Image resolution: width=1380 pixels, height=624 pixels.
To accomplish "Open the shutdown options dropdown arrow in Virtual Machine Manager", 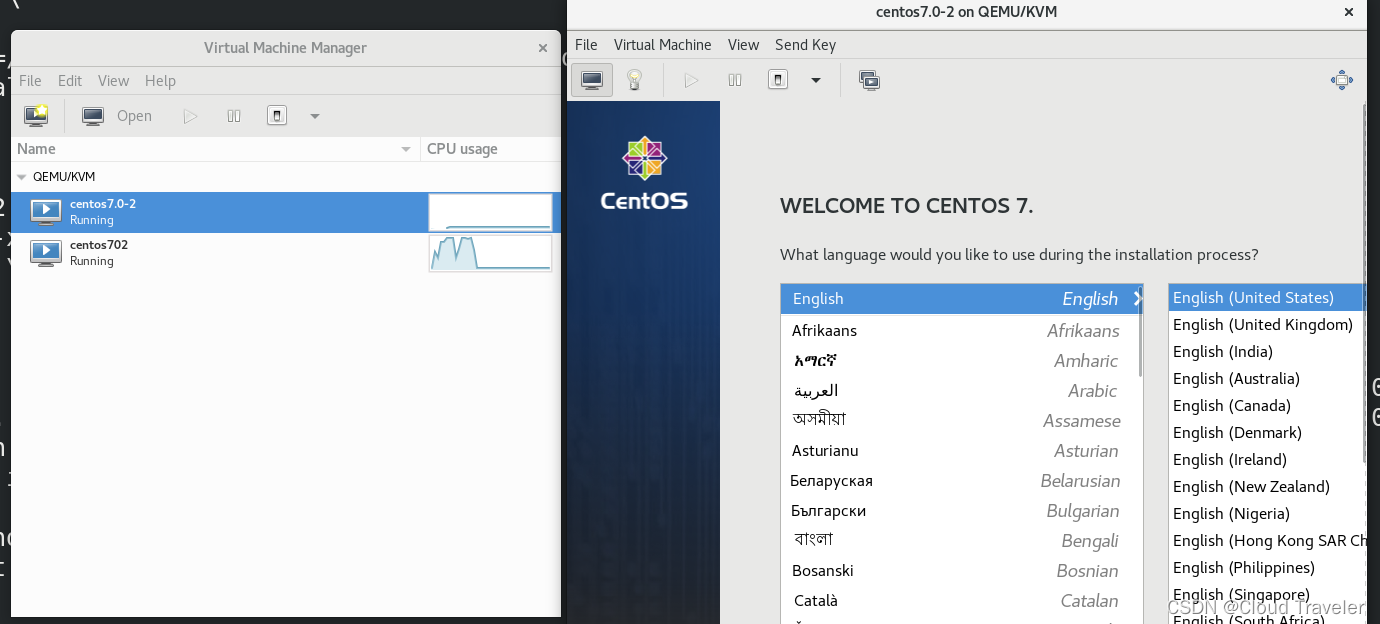I will tap(315, 116).
